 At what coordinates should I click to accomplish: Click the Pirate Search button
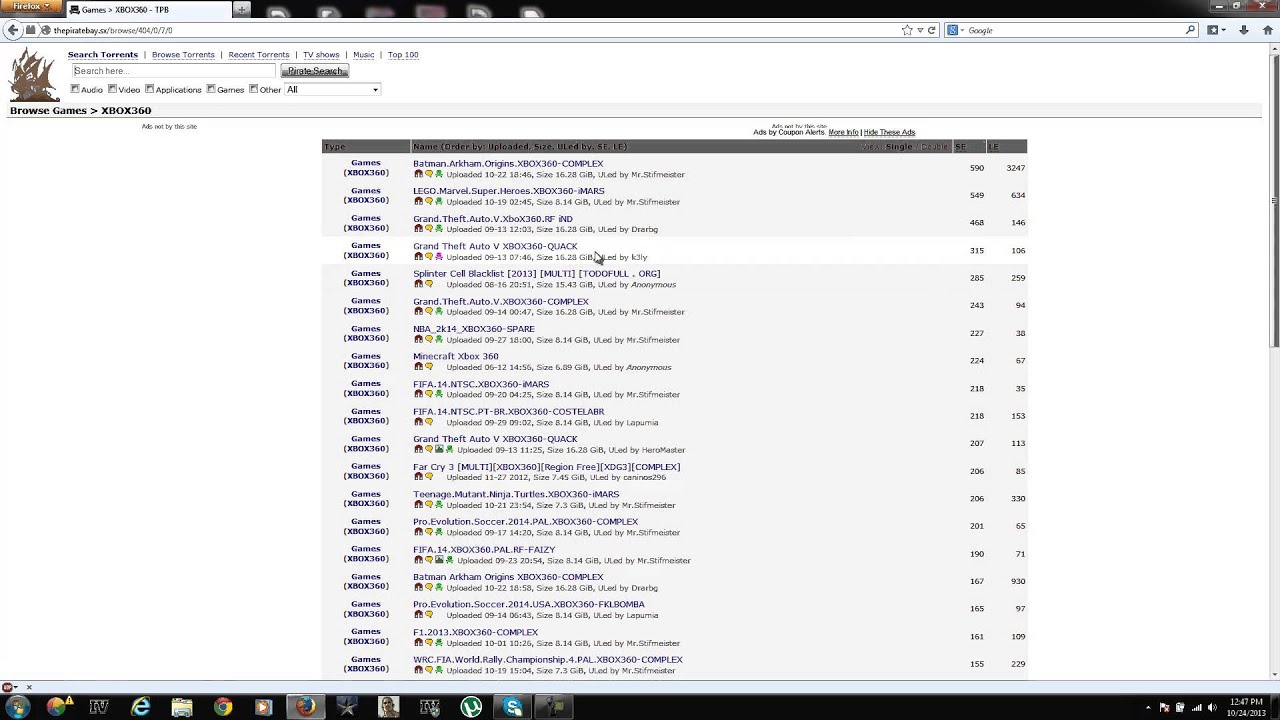315,71
